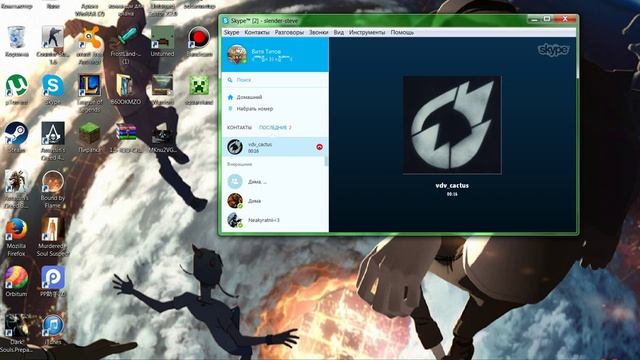Click the large vdv_cactus call avatar
This screenshot has width=640, height=360.
pos(452,125)
